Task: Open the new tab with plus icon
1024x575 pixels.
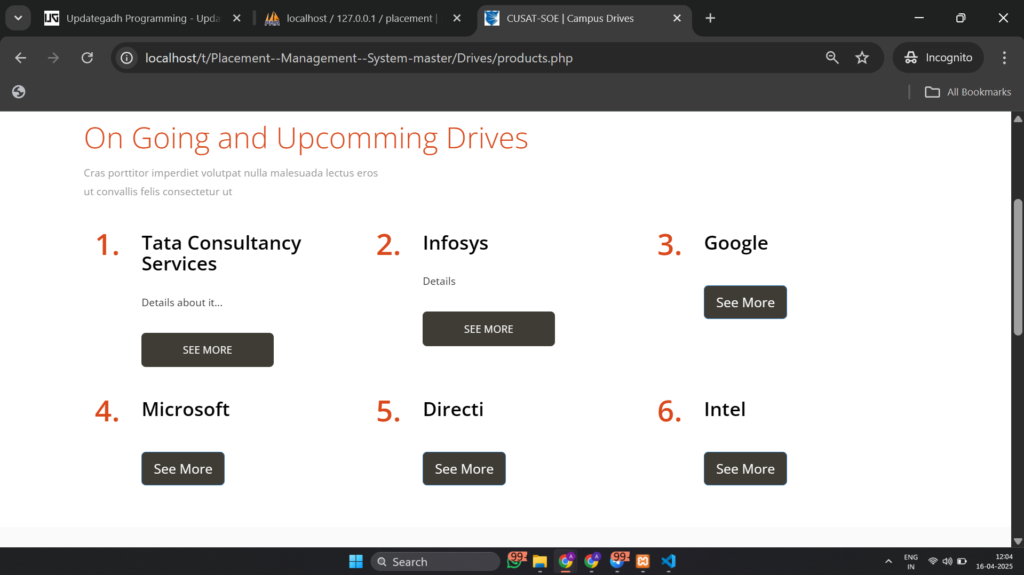Action: pyautogui.click(x=710, y=18)
